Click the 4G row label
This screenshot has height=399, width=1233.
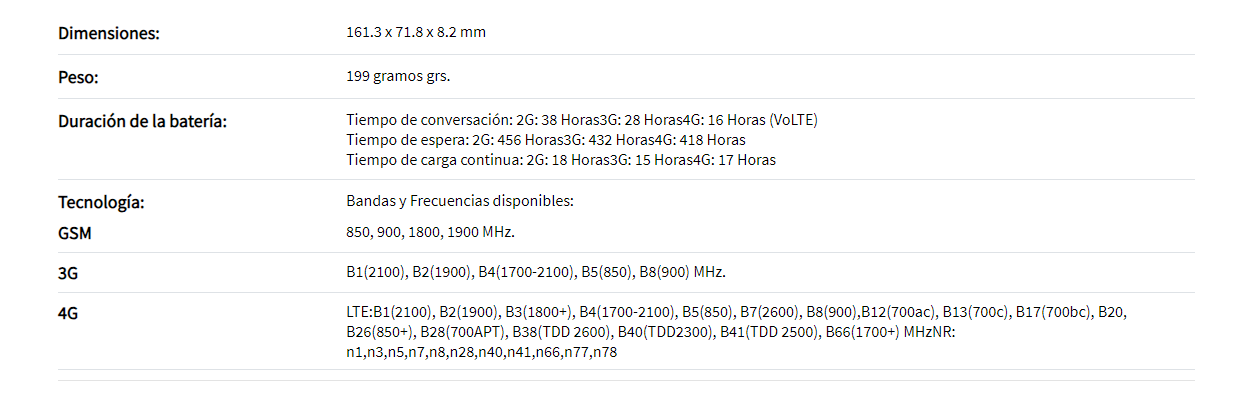coord(69,313)
